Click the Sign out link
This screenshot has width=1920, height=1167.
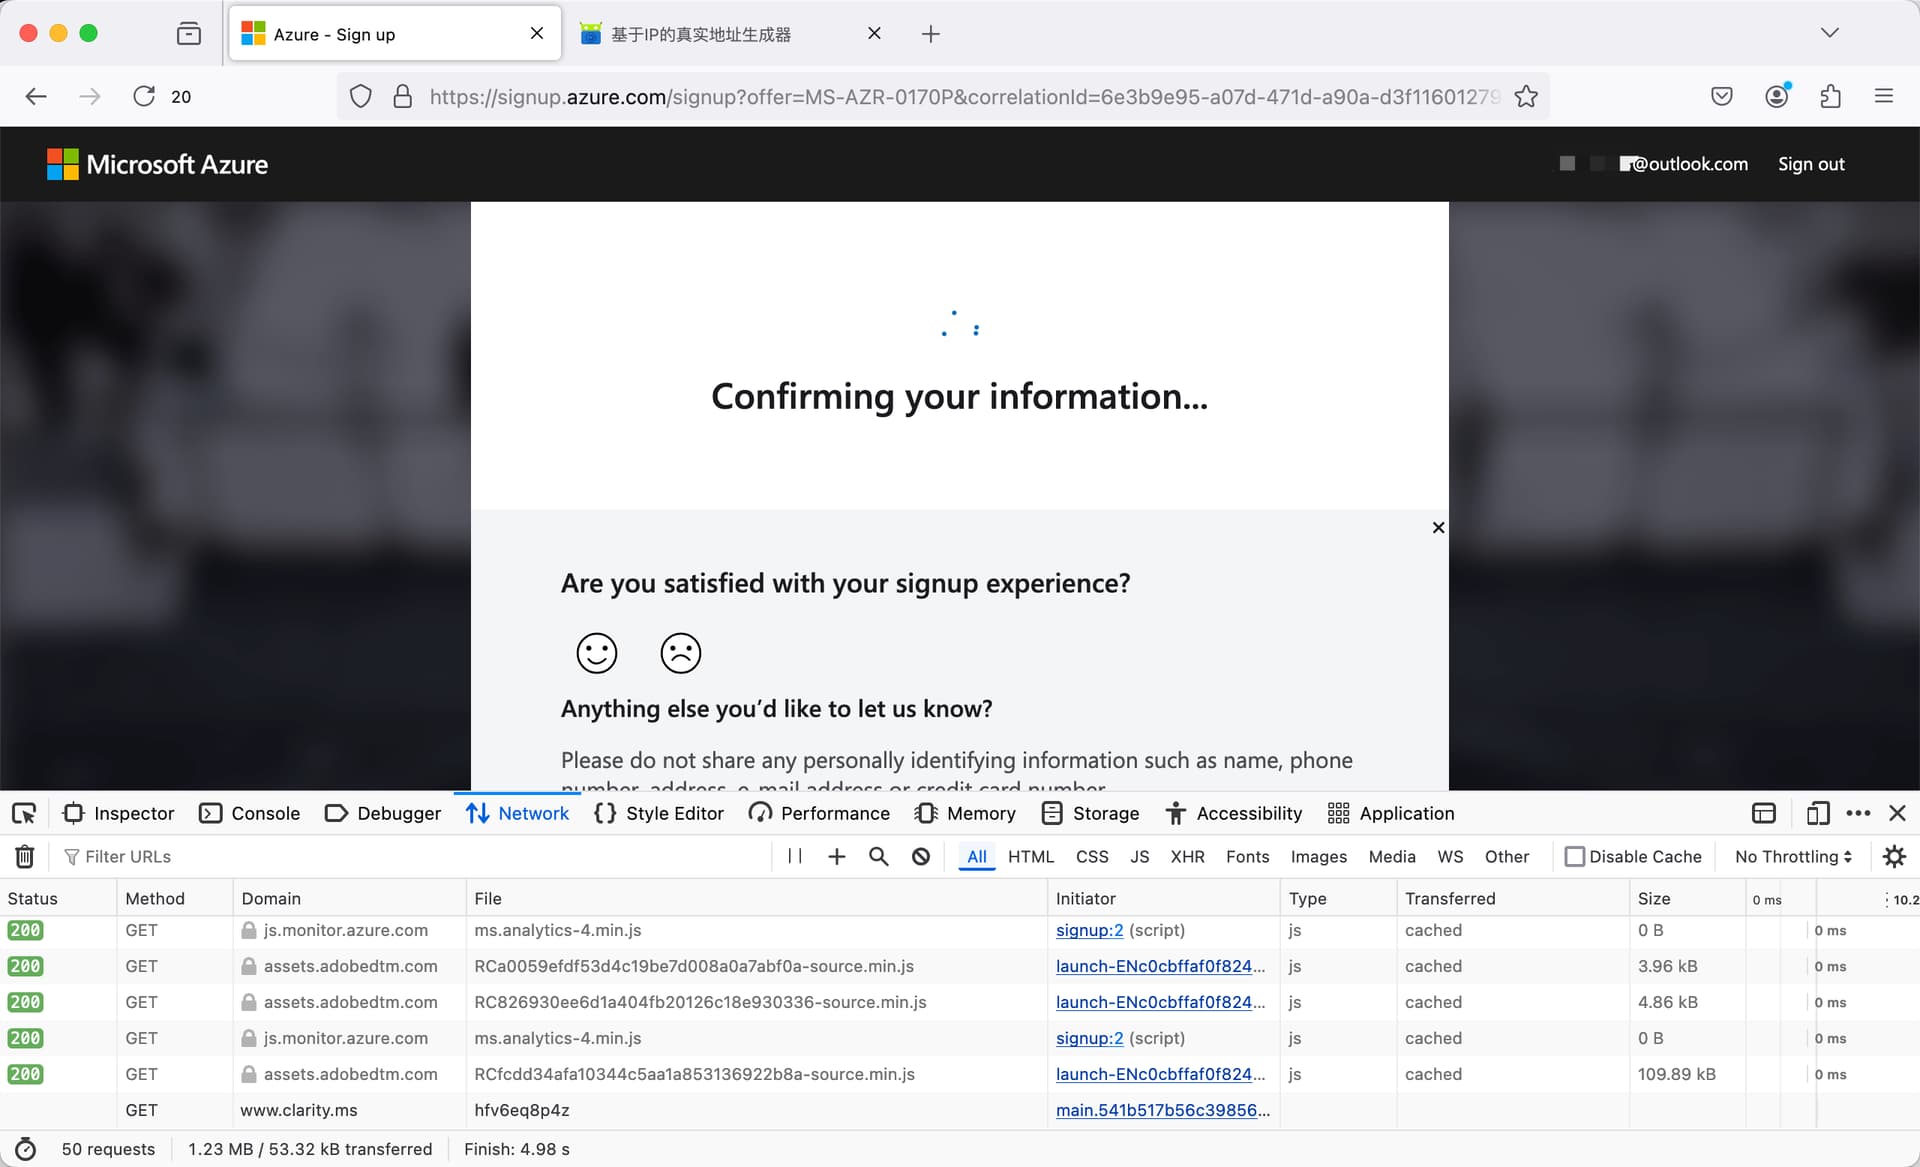click(1811, 164)
